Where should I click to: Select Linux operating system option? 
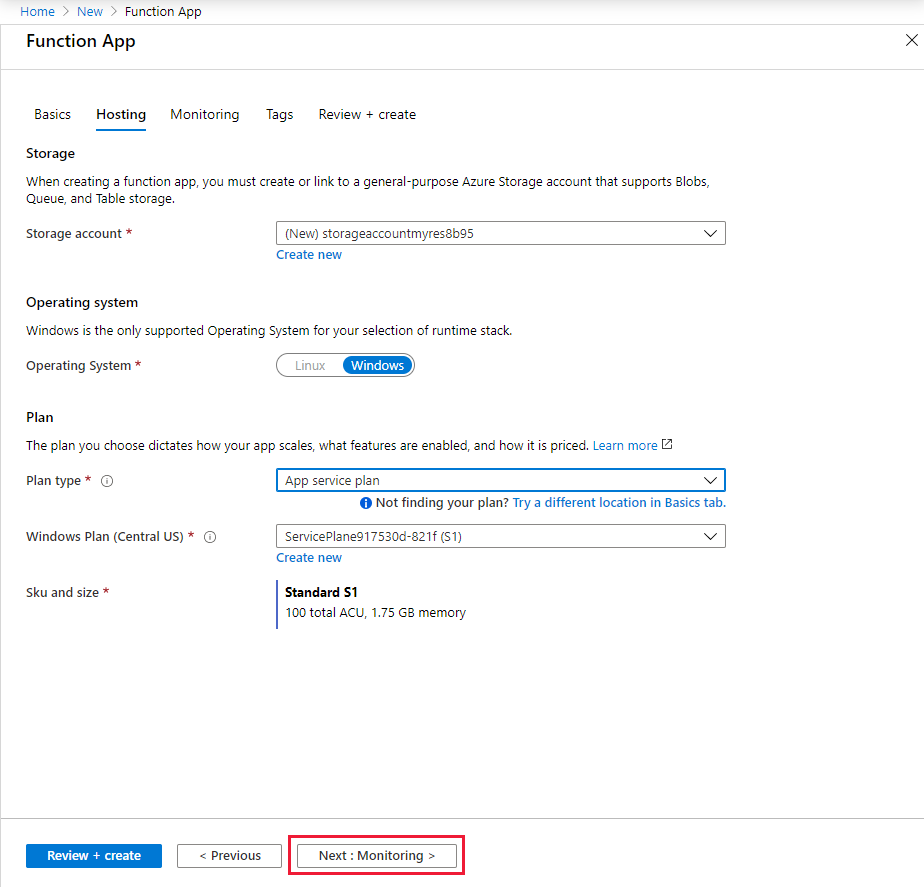pos(310,365)
